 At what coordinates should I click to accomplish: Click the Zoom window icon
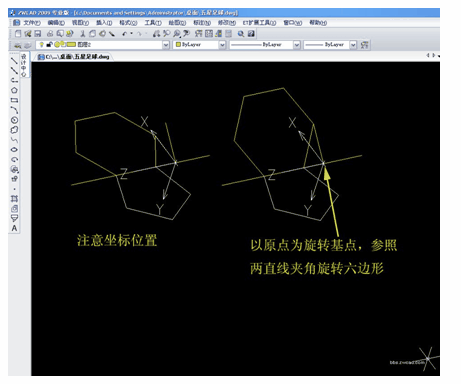[x=176, y=33]
